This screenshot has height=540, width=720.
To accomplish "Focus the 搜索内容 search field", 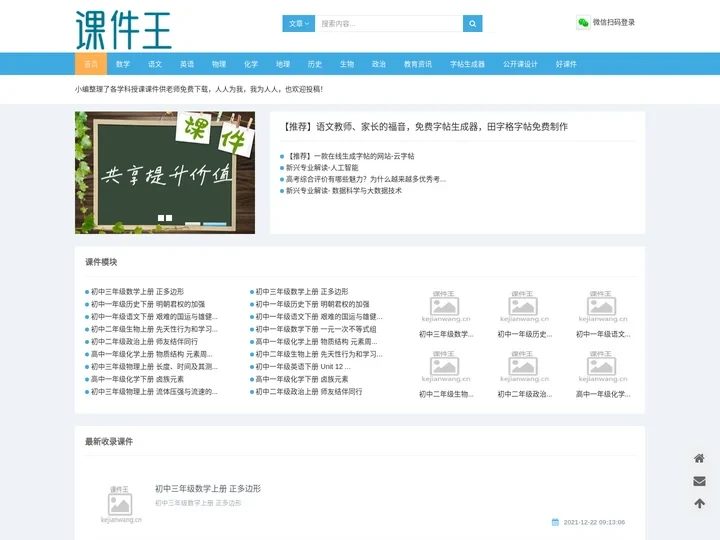I will click(x=389, y=23).
